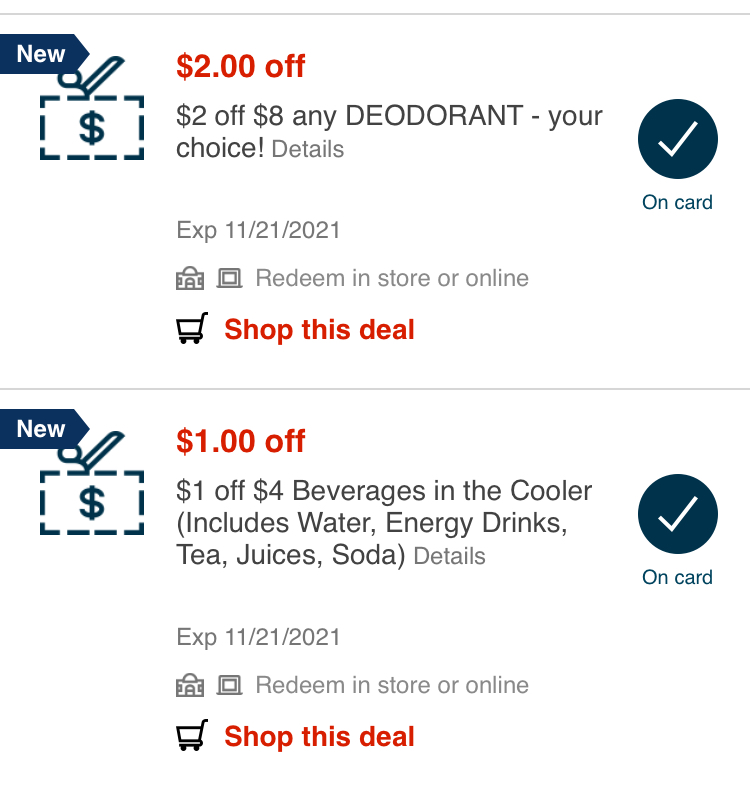Screen dimensions: 750x788
Task: Click the store icon in beverages coupon
Action: click(x=190, y=686)
